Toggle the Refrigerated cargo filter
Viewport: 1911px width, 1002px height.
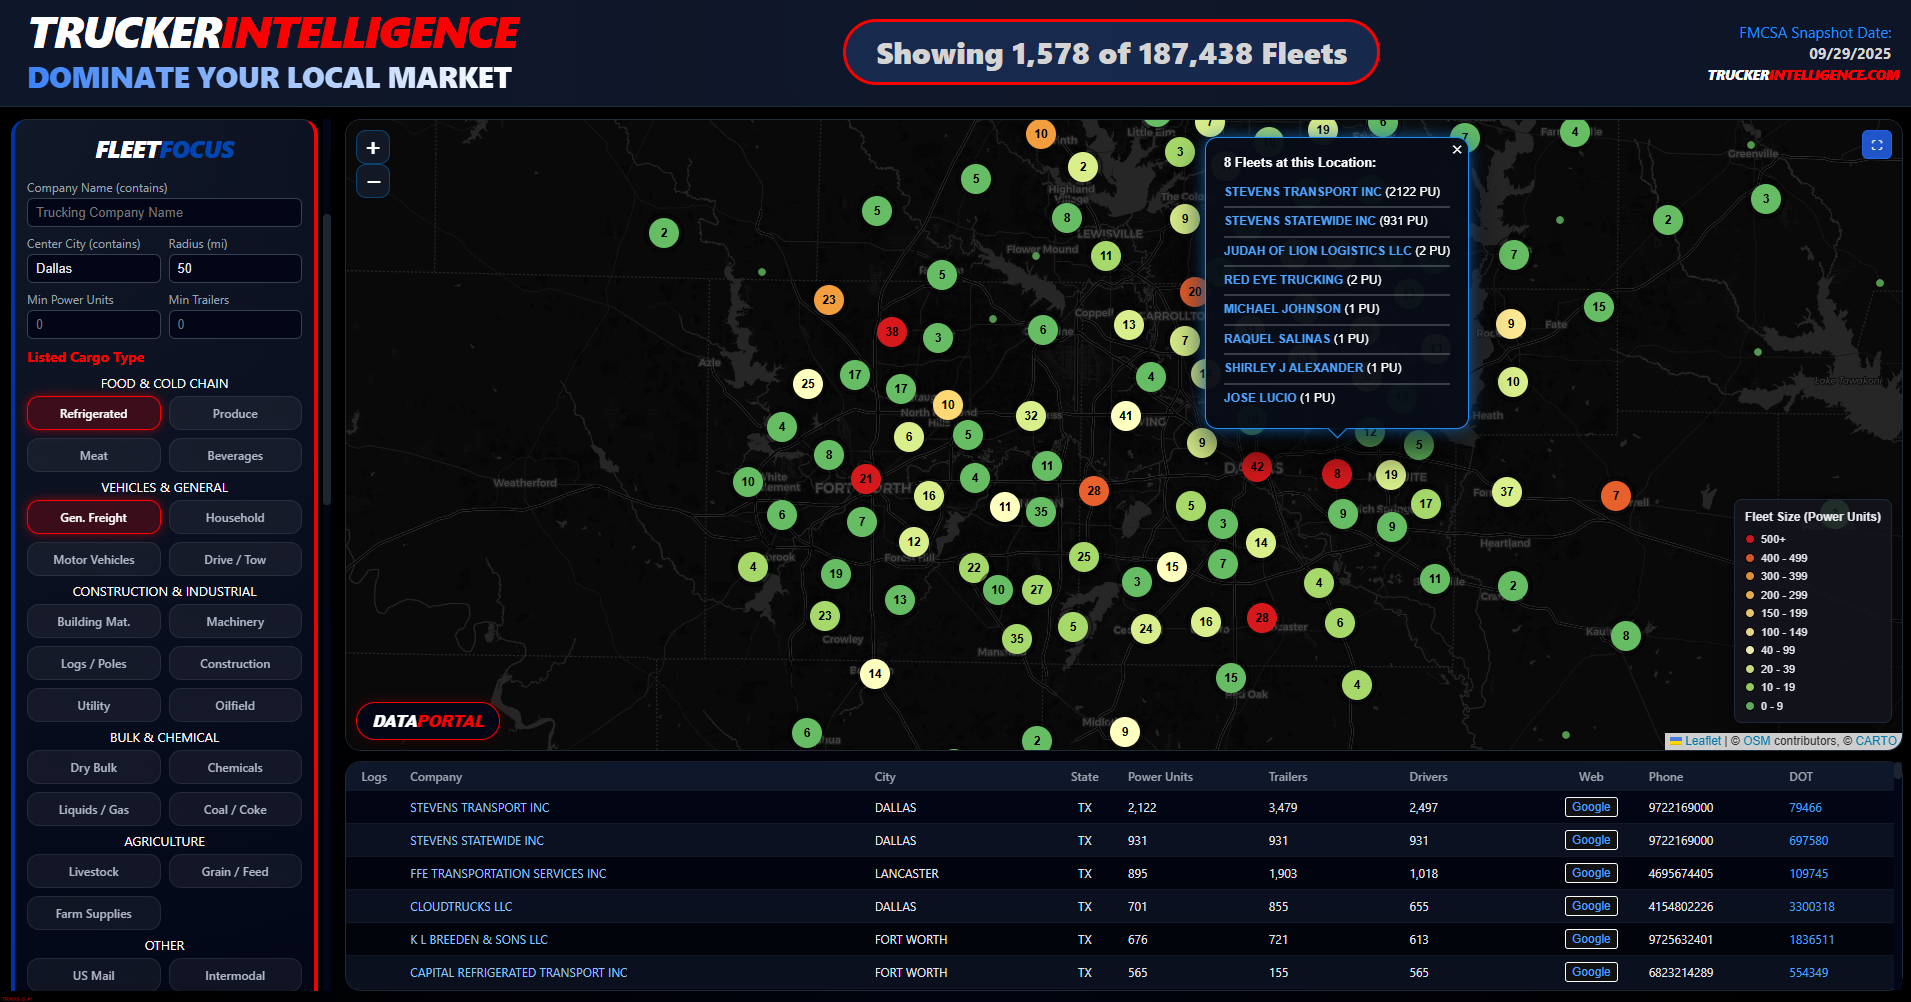point(93,413)
